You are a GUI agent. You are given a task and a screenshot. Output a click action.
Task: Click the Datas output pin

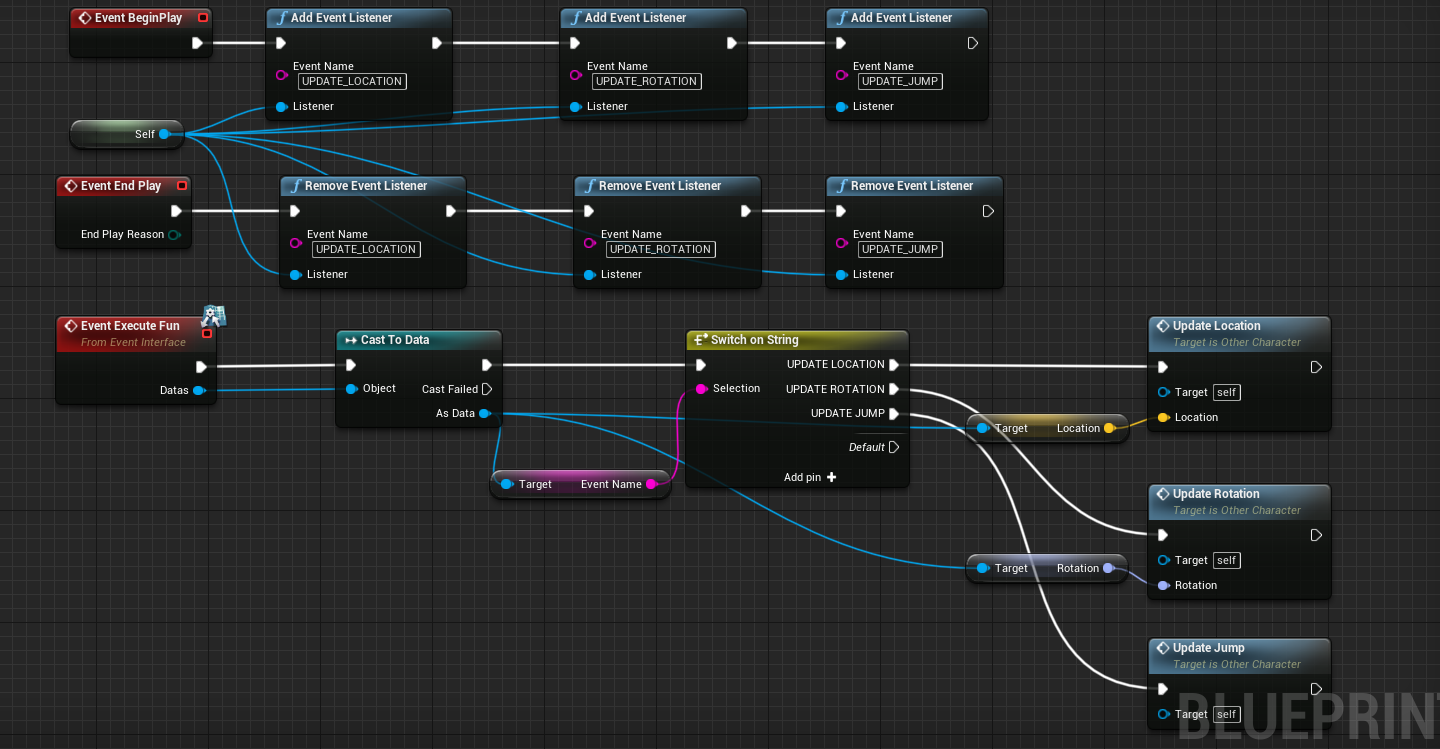tap(198, 391)
